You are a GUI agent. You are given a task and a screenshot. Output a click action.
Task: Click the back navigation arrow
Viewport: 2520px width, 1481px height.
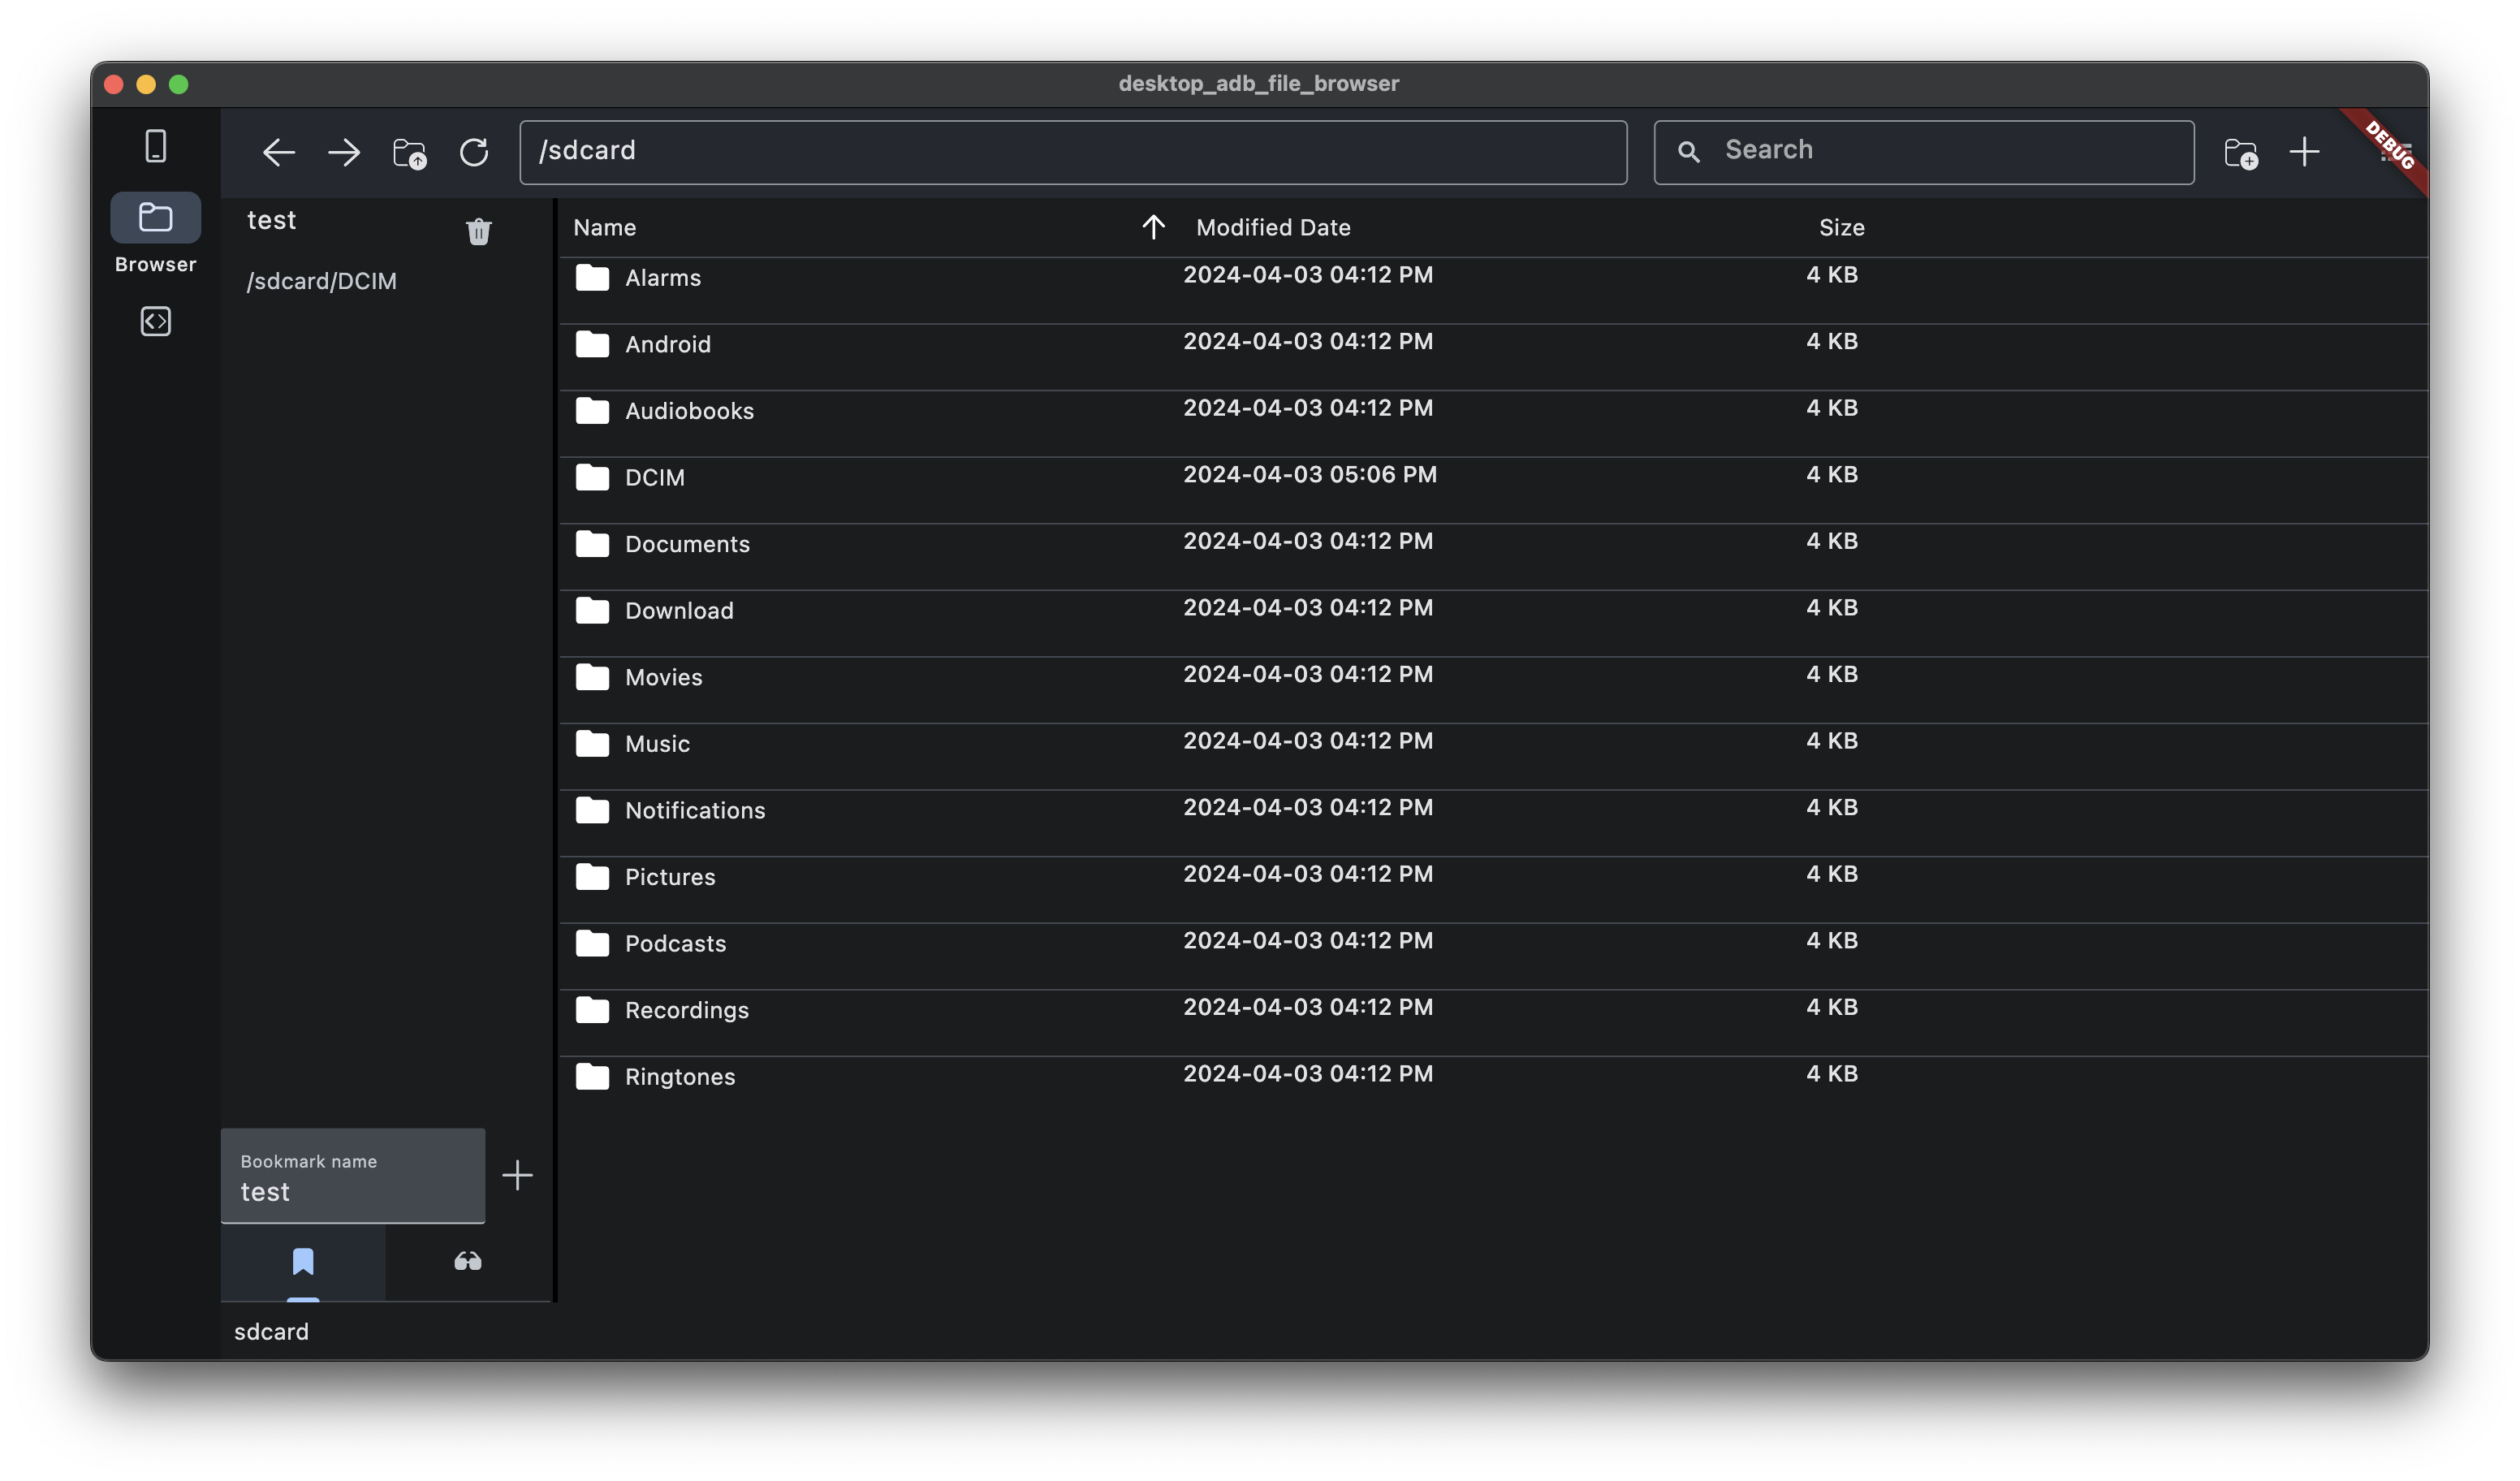pyautogui.click(x=278, y=152)
